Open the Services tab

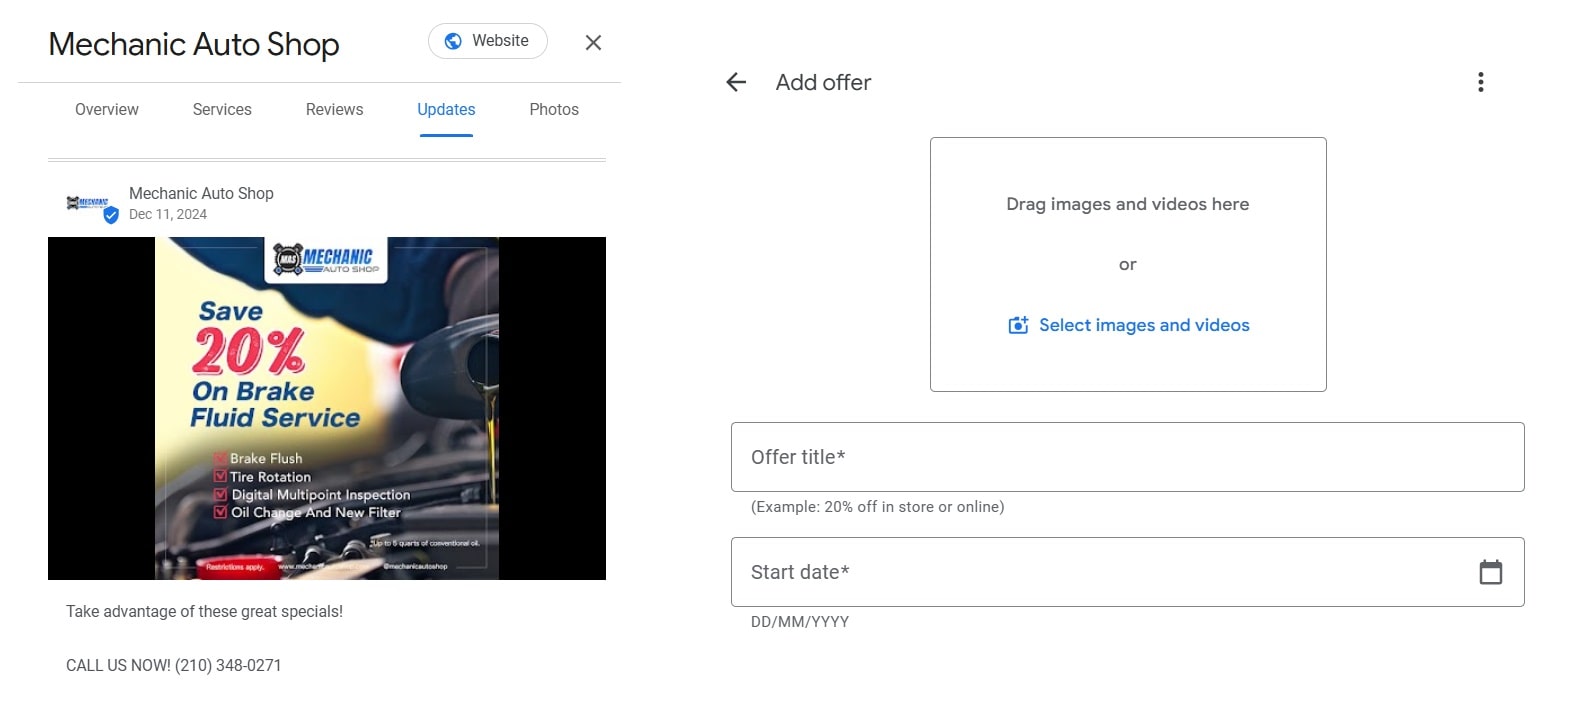222,109
